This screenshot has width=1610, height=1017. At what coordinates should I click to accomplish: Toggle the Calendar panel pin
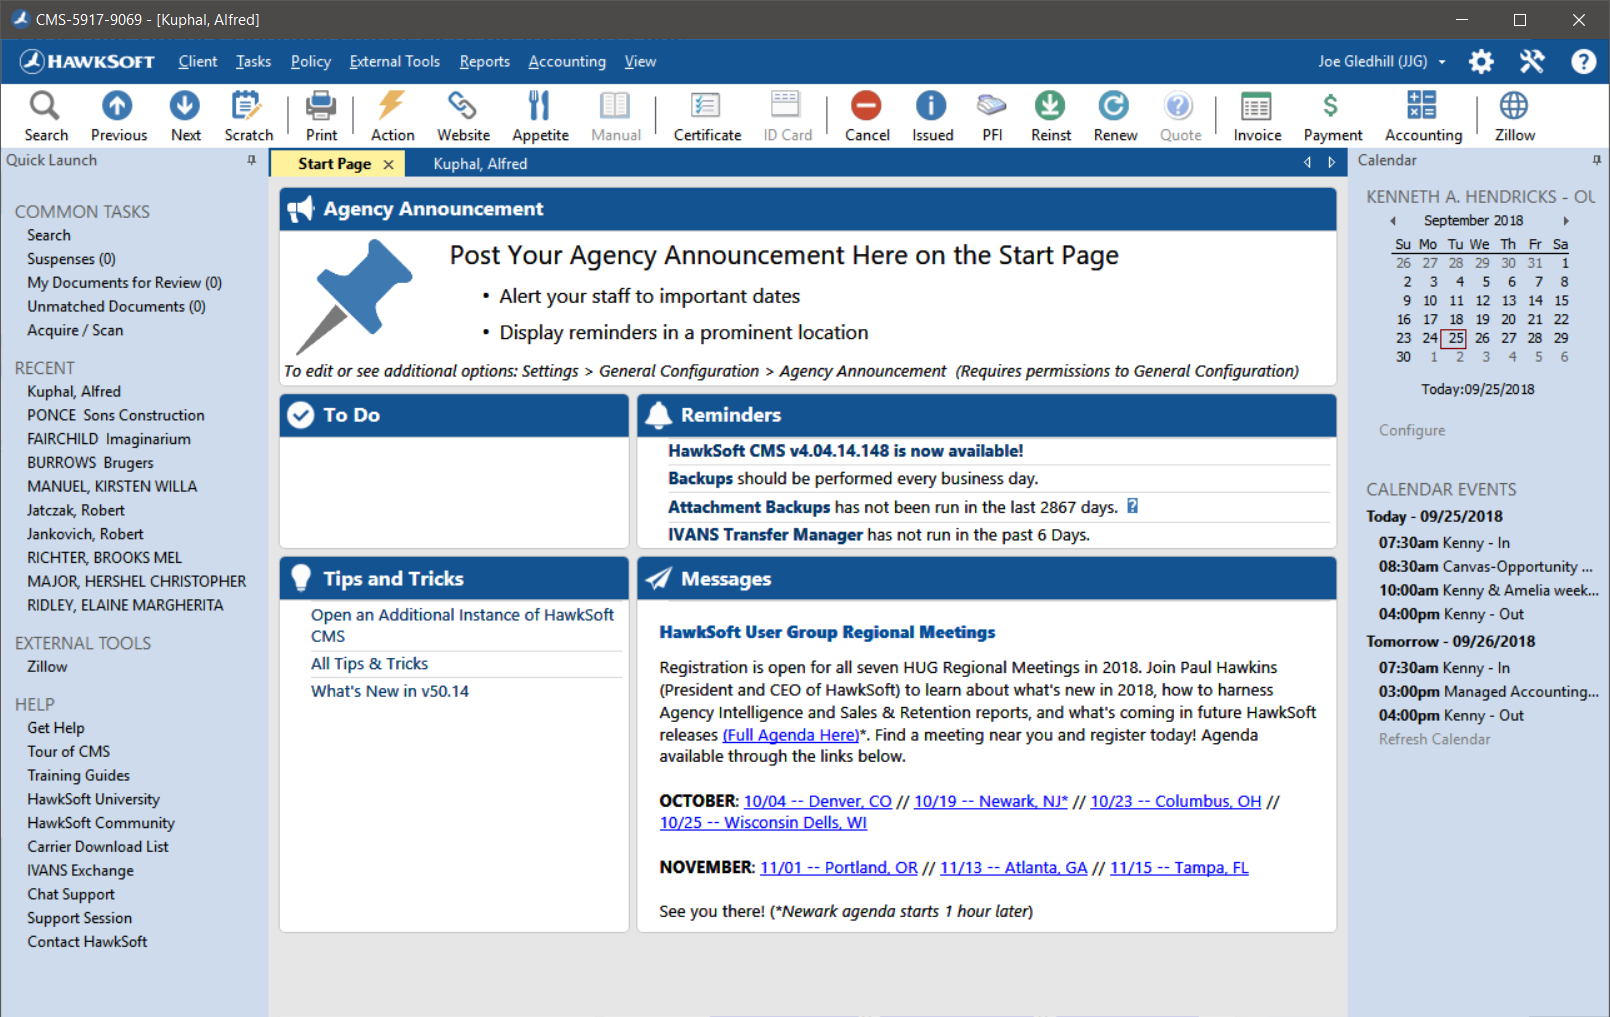(1596, 161)
